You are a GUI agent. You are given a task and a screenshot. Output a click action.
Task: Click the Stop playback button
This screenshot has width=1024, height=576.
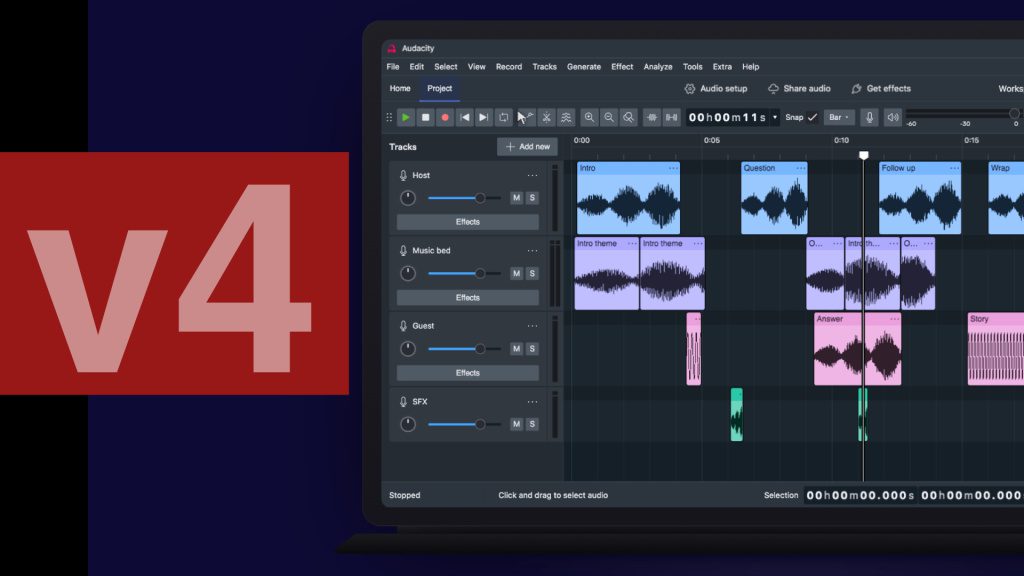pyautogui.click(x=425, y=118)
